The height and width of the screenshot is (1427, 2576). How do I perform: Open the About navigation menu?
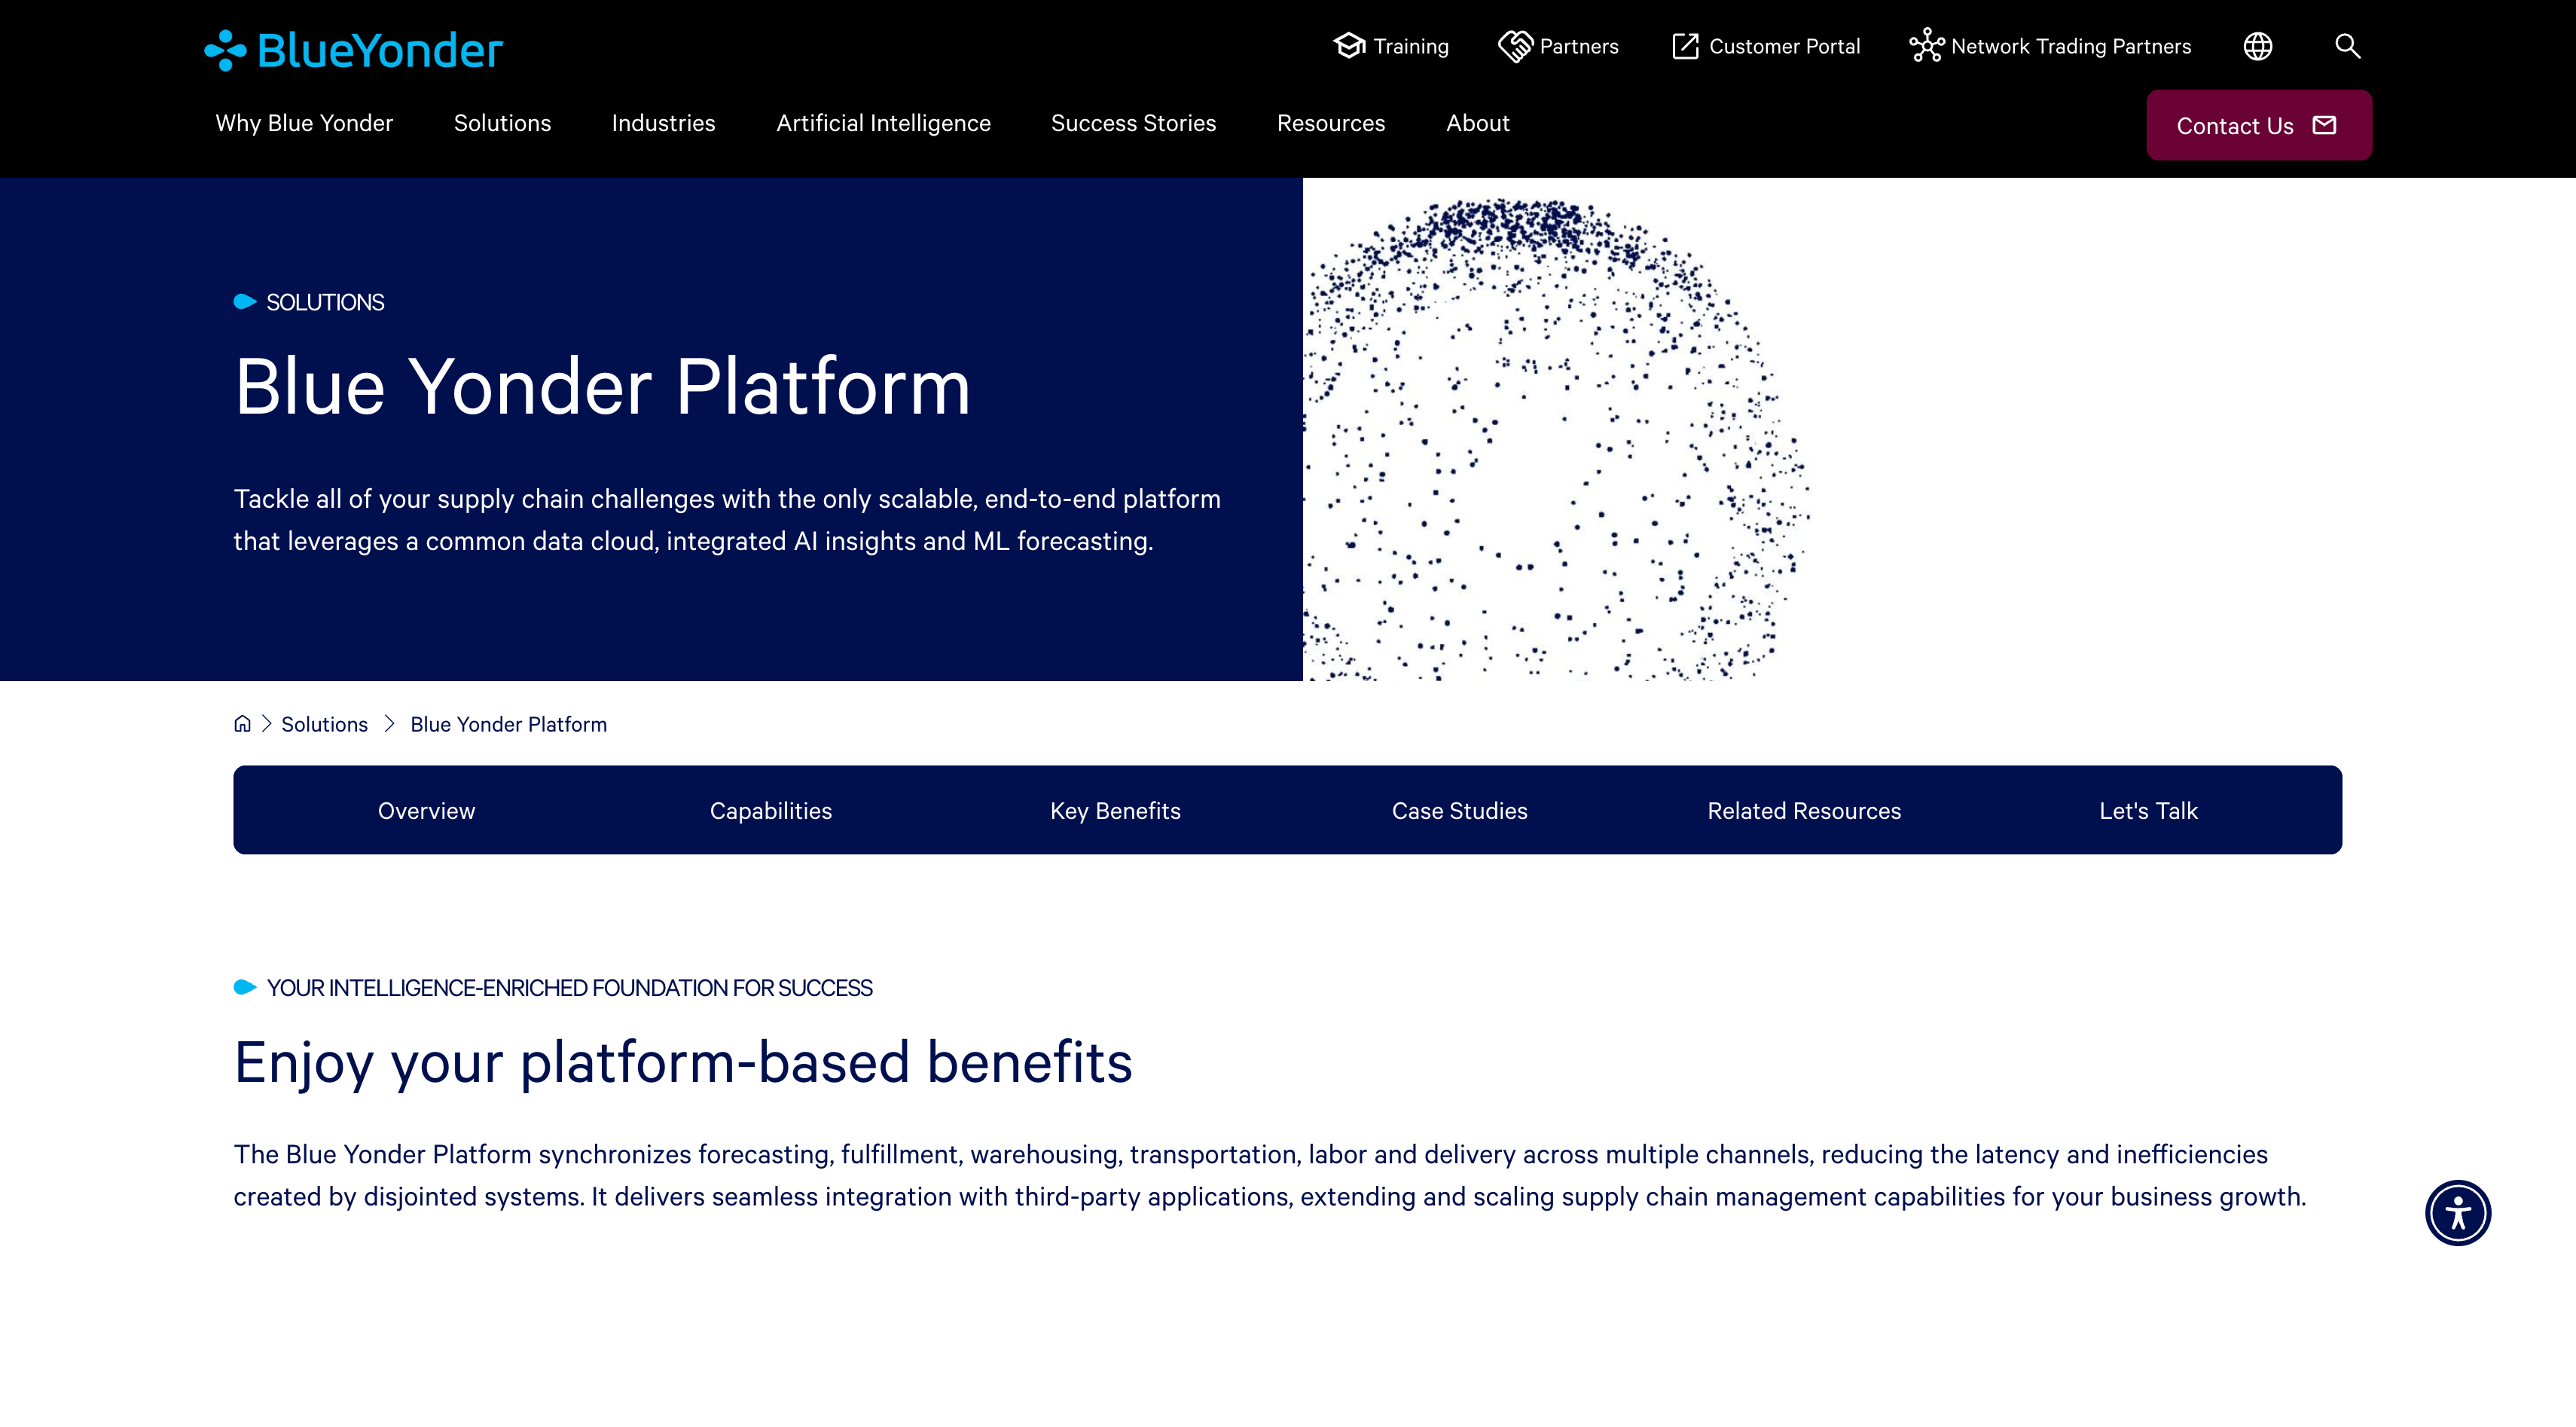(x=1477, y=123)
